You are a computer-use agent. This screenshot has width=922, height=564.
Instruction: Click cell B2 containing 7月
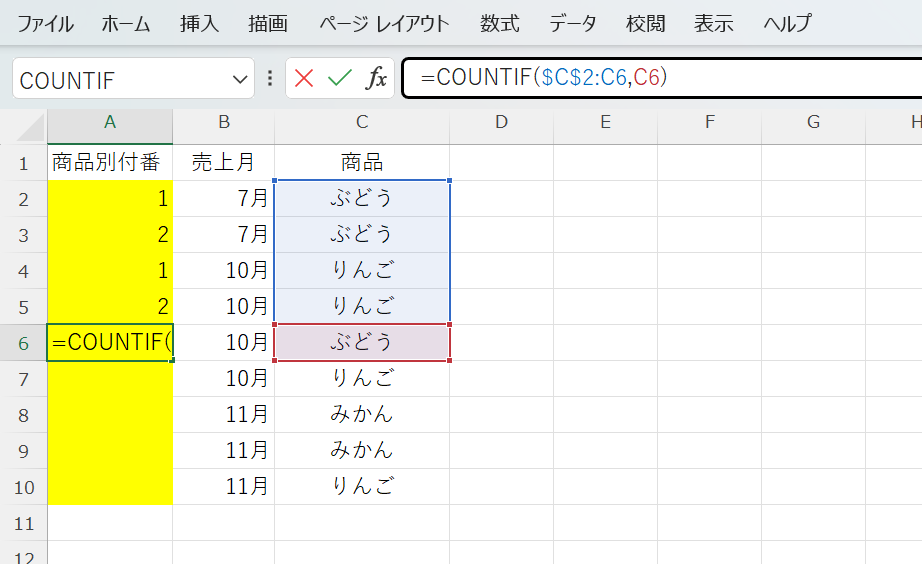tap(223, 199)
